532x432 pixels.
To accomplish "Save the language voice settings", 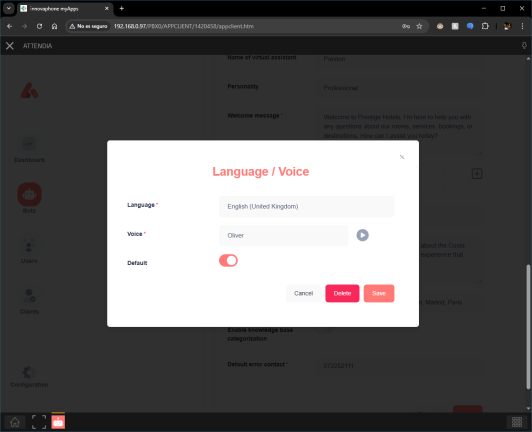I will point(379,293).
